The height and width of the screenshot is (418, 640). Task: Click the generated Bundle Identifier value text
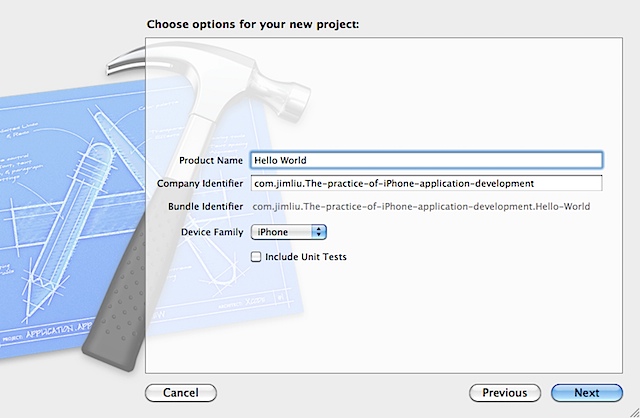[x=421, y=207]
